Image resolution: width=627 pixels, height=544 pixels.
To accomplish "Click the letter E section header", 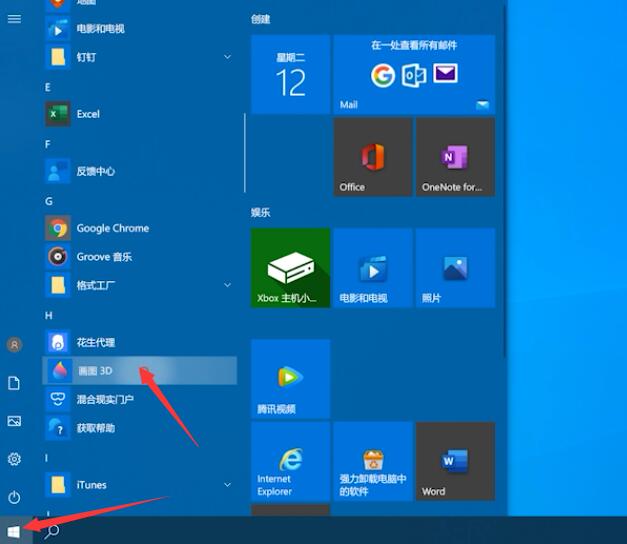I will pyautogui.click(x=48, y=87).
